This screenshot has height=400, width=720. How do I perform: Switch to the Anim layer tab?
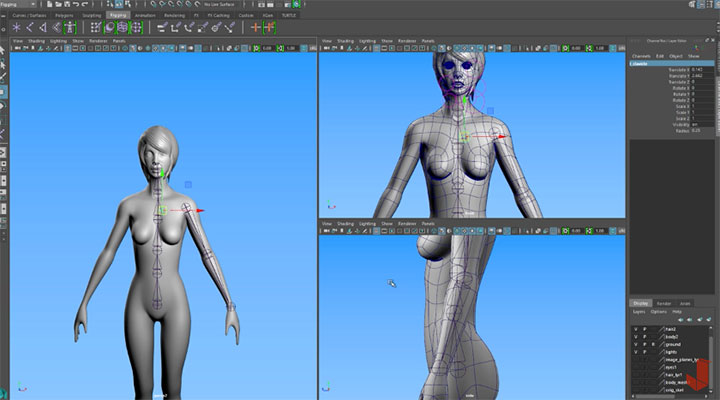685,303
